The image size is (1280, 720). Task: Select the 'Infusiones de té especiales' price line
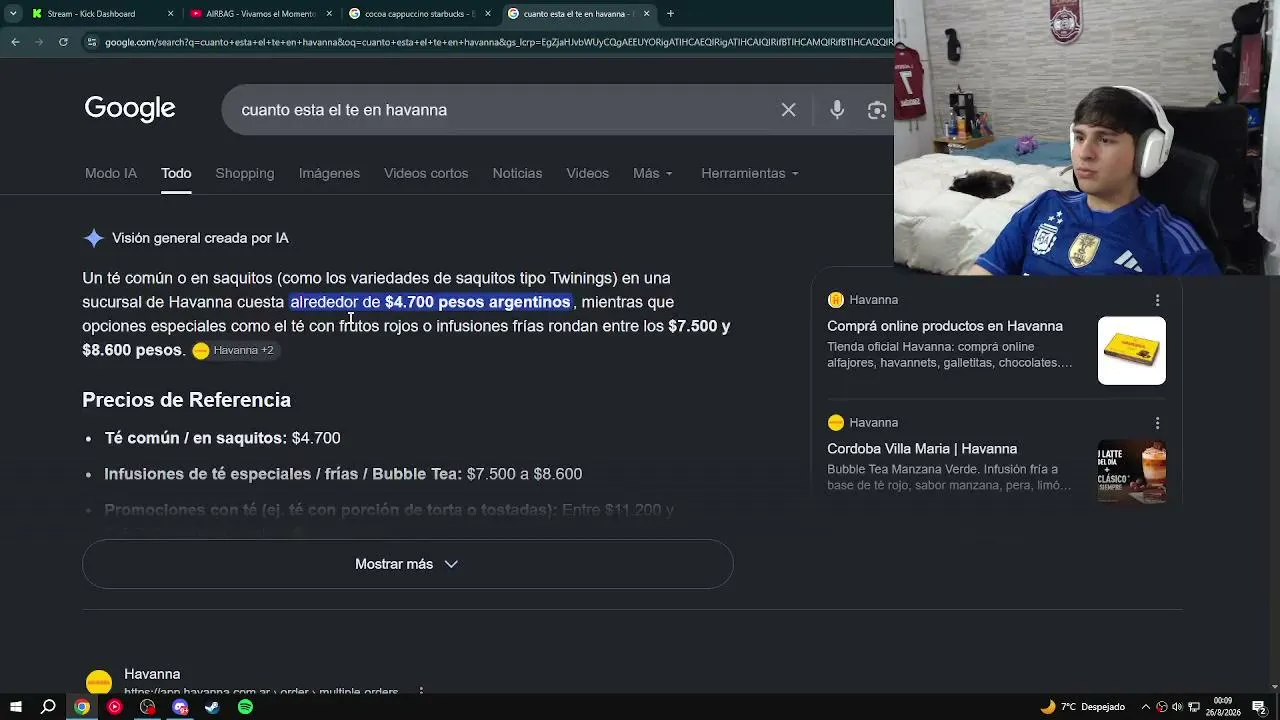(343, 474)
